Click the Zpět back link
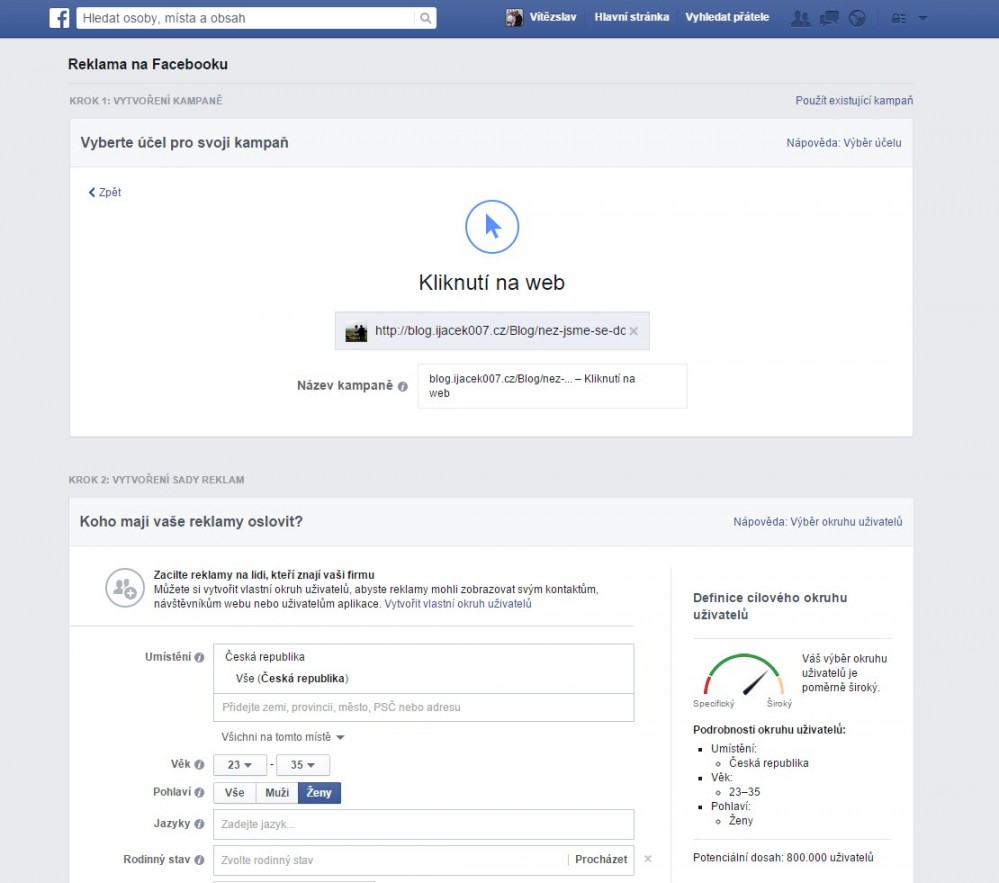The image size is (999, 883). [x=105, y=192]
